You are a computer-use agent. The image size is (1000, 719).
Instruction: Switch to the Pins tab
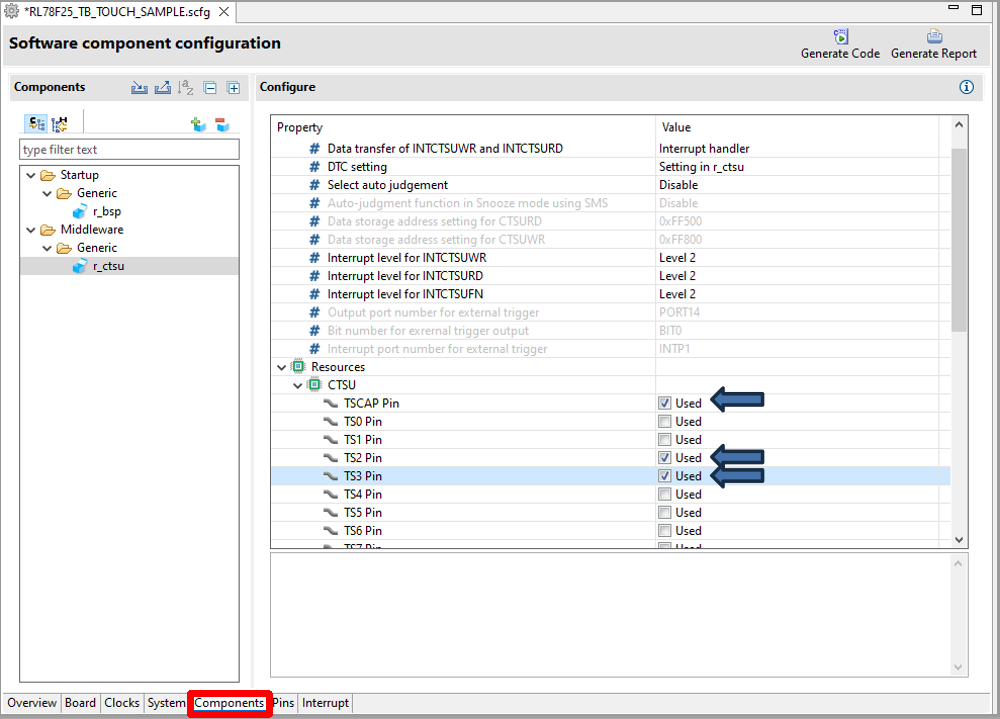tap(283, 703)
